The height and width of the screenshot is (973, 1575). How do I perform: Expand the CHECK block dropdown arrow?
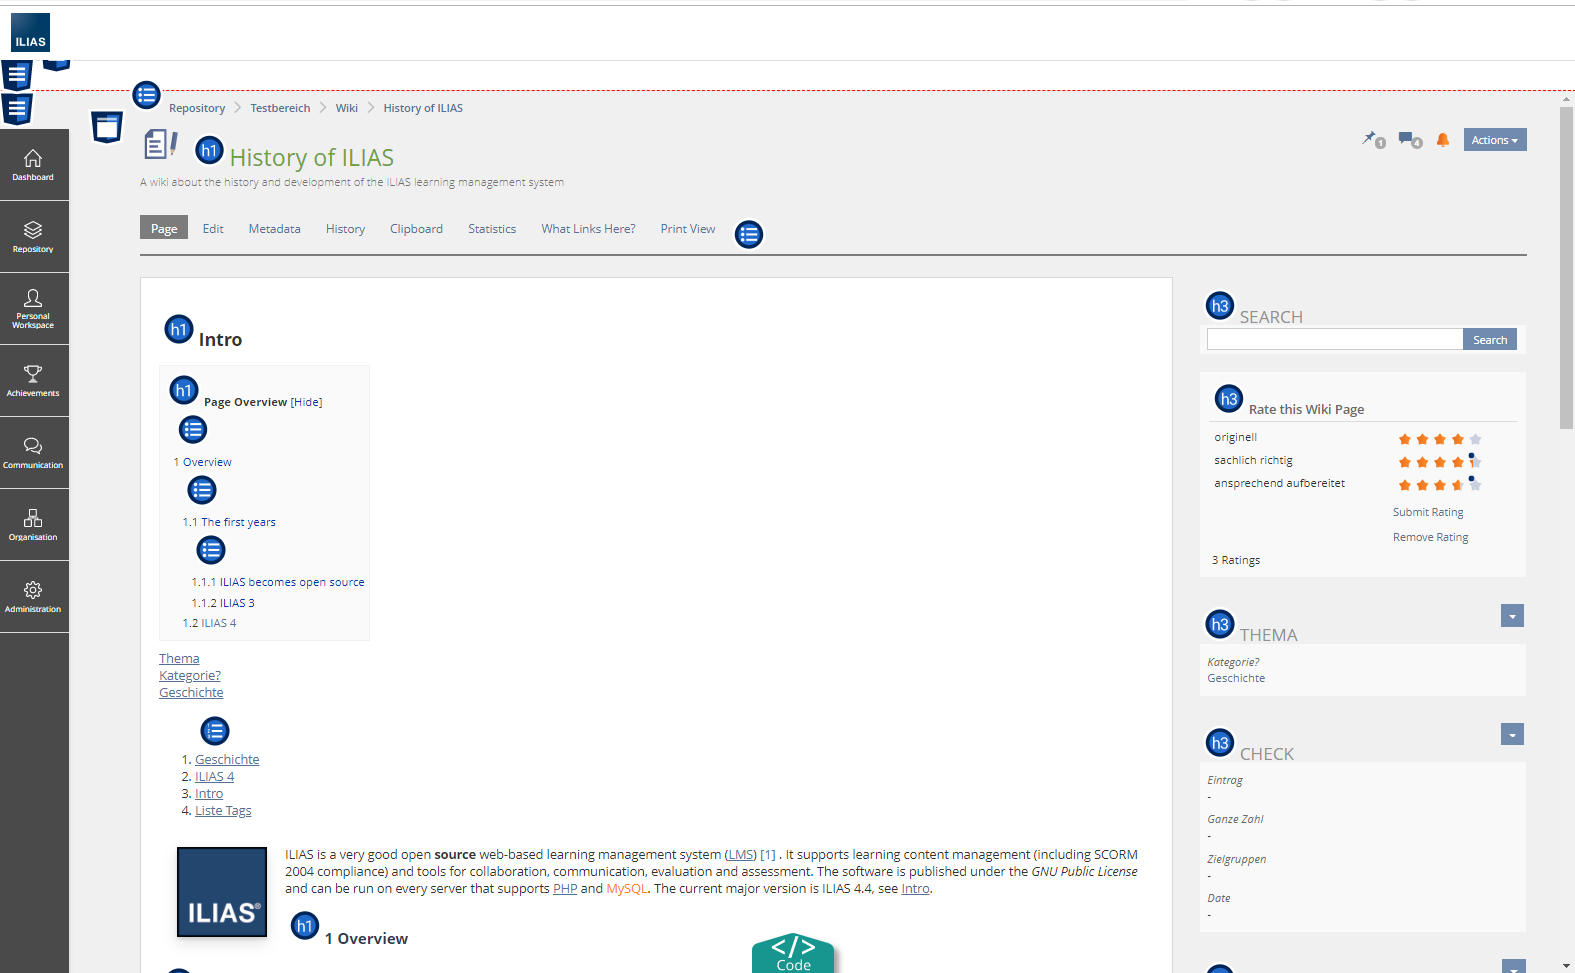click(1511, 735)
